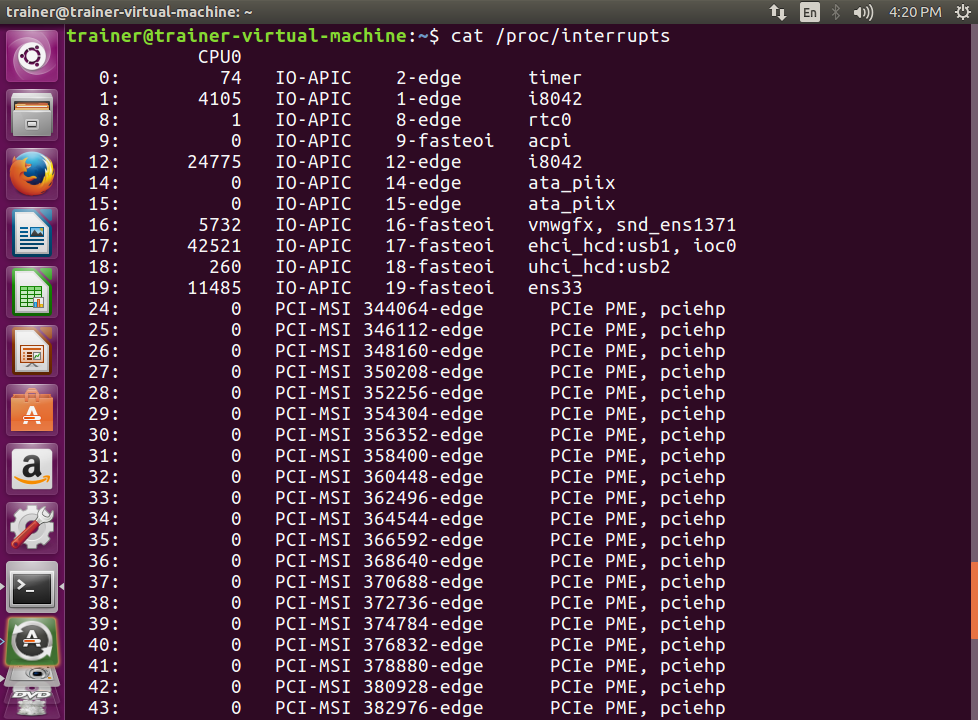Click the trainer@trainer-virtual-machine prompt text

[x=236, y=36]
